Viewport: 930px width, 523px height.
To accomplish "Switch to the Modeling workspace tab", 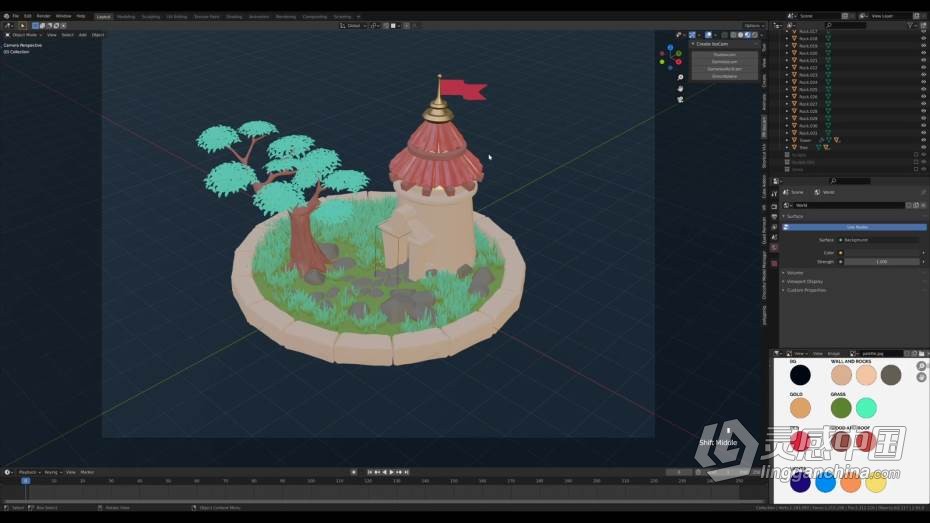I will tap(126, 17).
